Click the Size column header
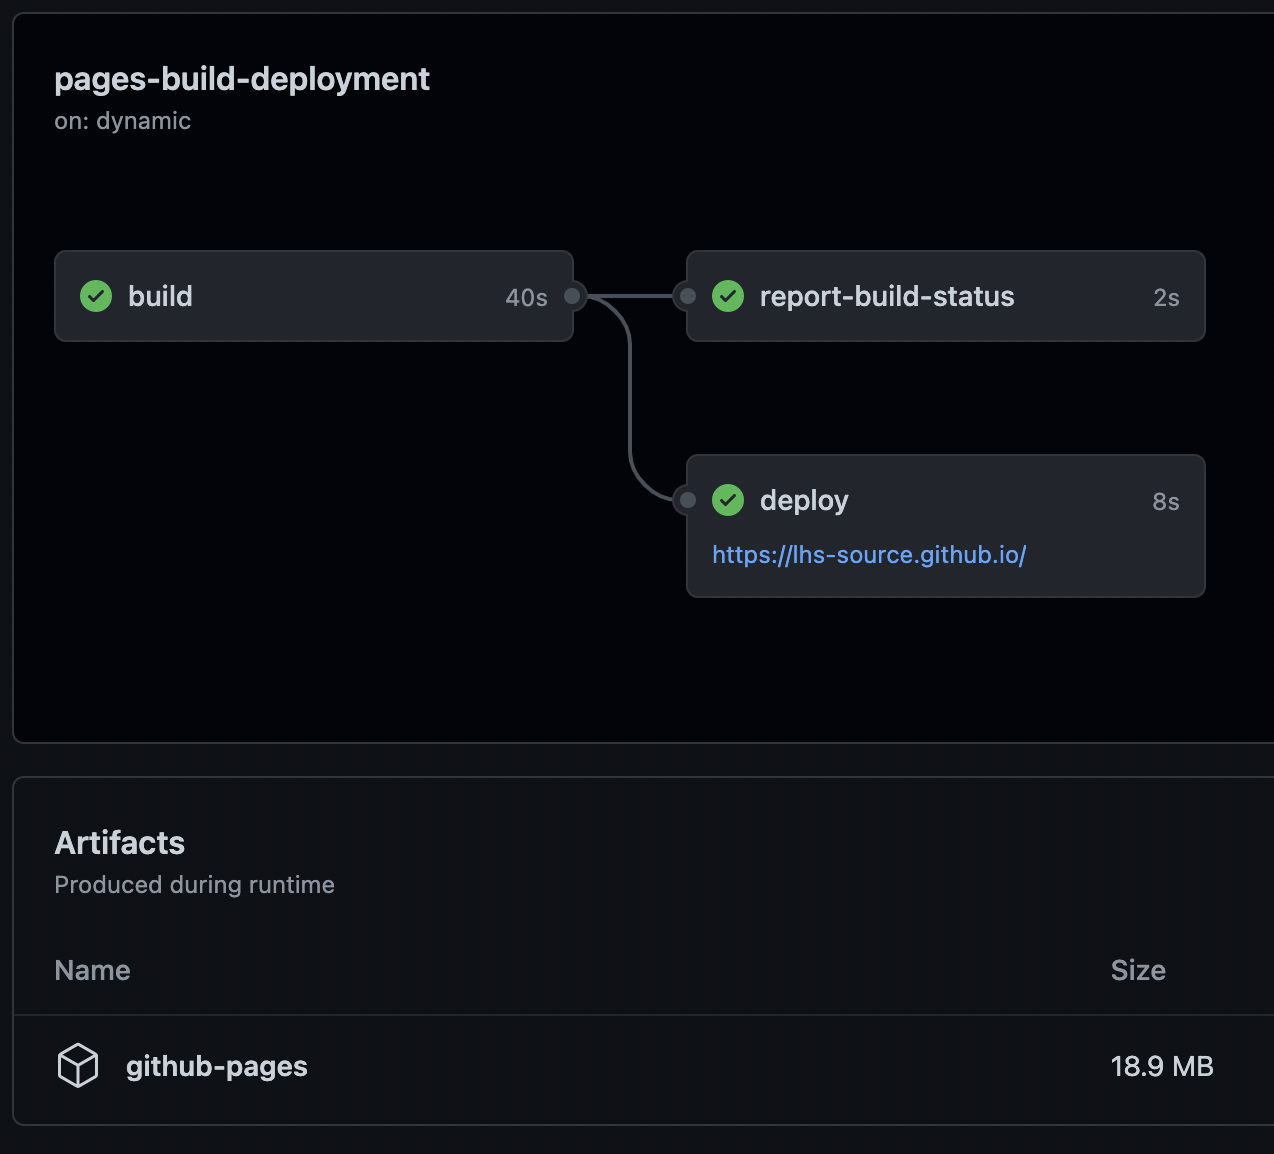 click(x=1138, y=970)
